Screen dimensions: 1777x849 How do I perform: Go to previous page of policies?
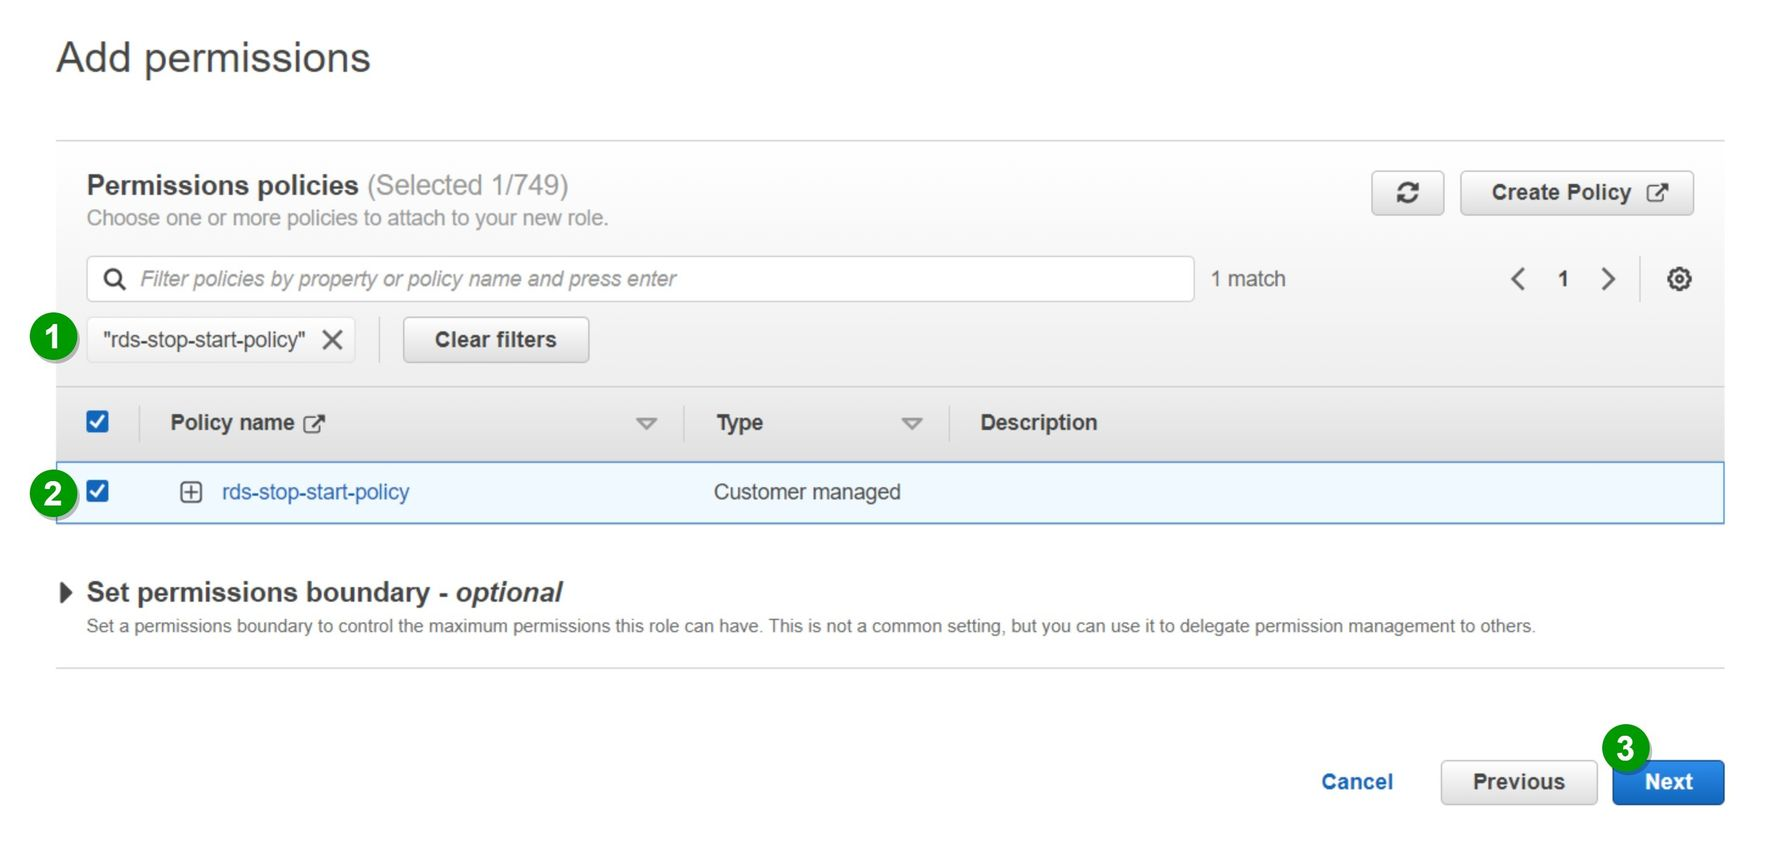coord(1518,279)
